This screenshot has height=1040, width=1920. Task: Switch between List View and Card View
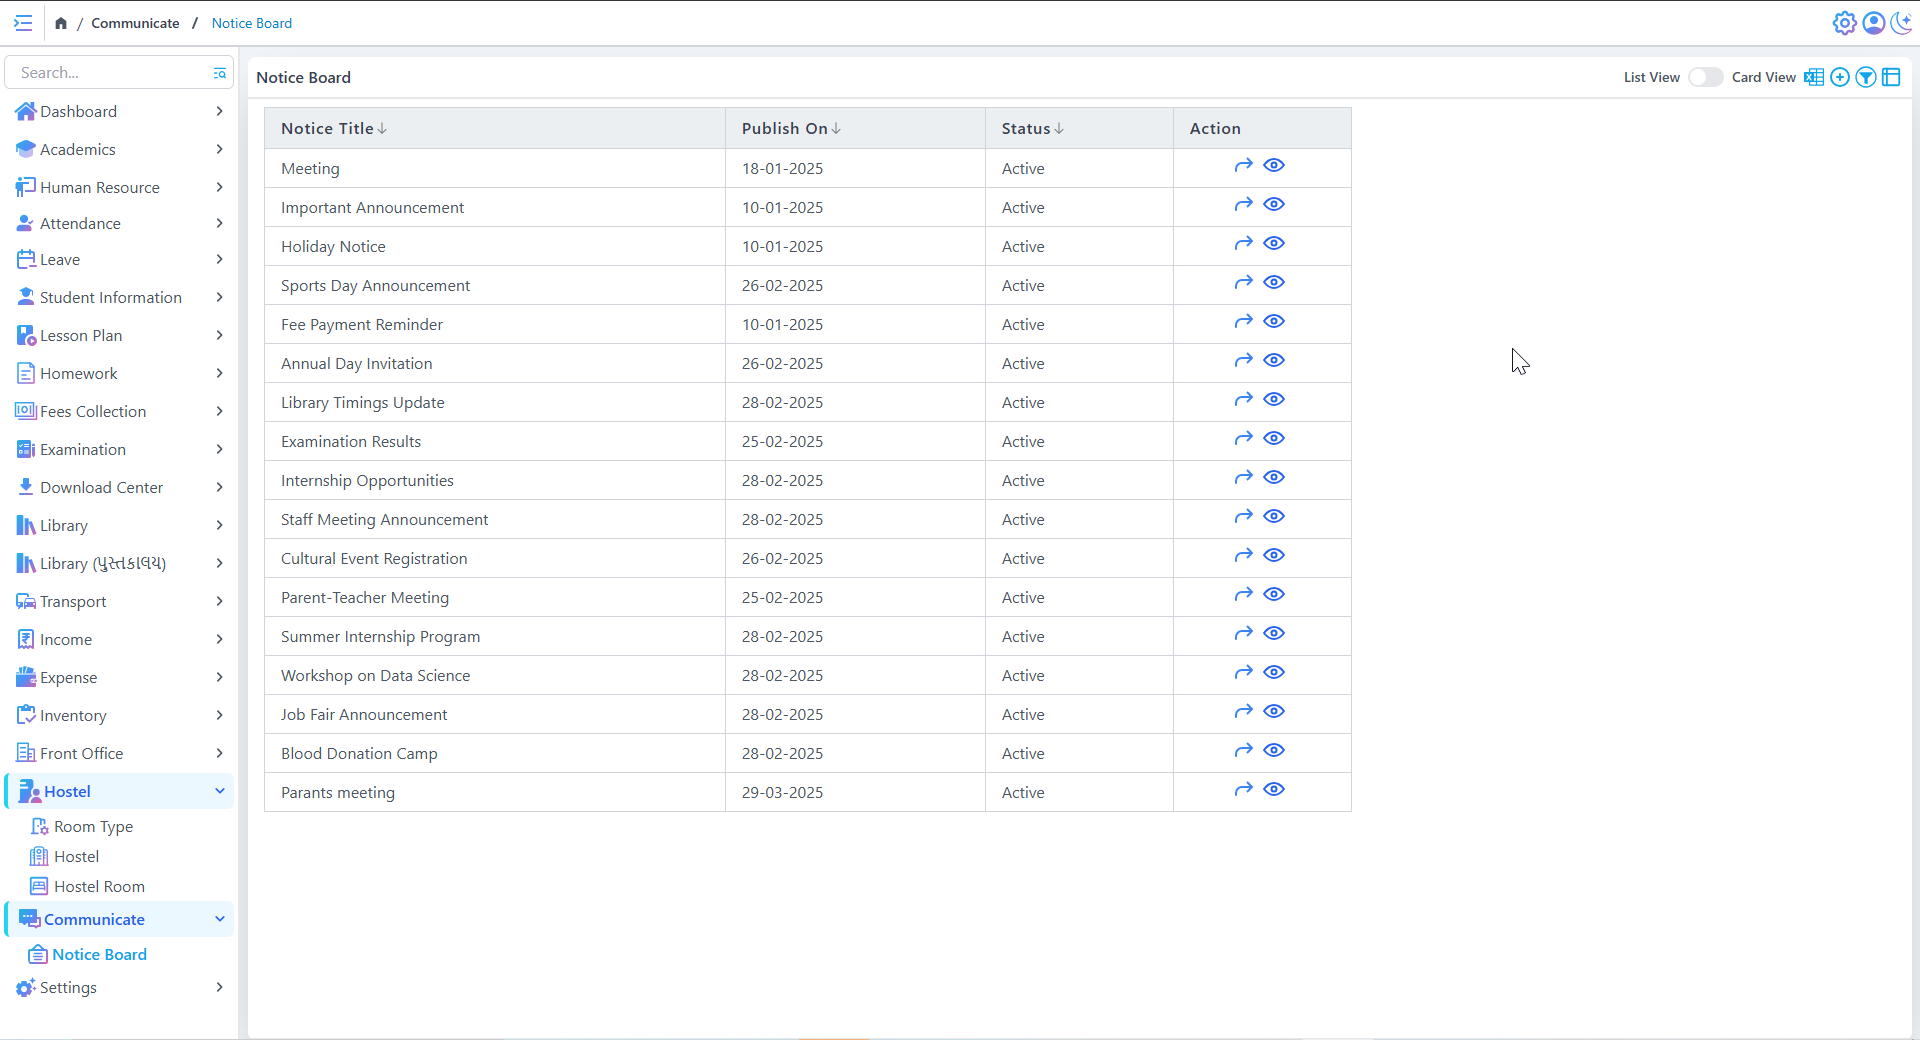(x=1705, y=78)
